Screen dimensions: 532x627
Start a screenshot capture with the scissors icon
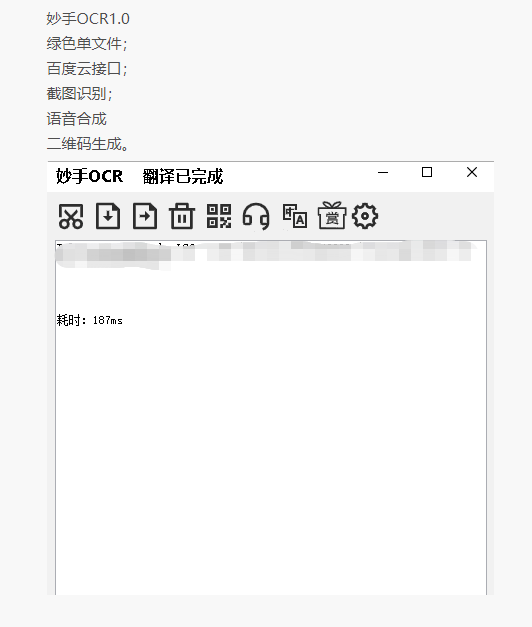pos(71,216)
